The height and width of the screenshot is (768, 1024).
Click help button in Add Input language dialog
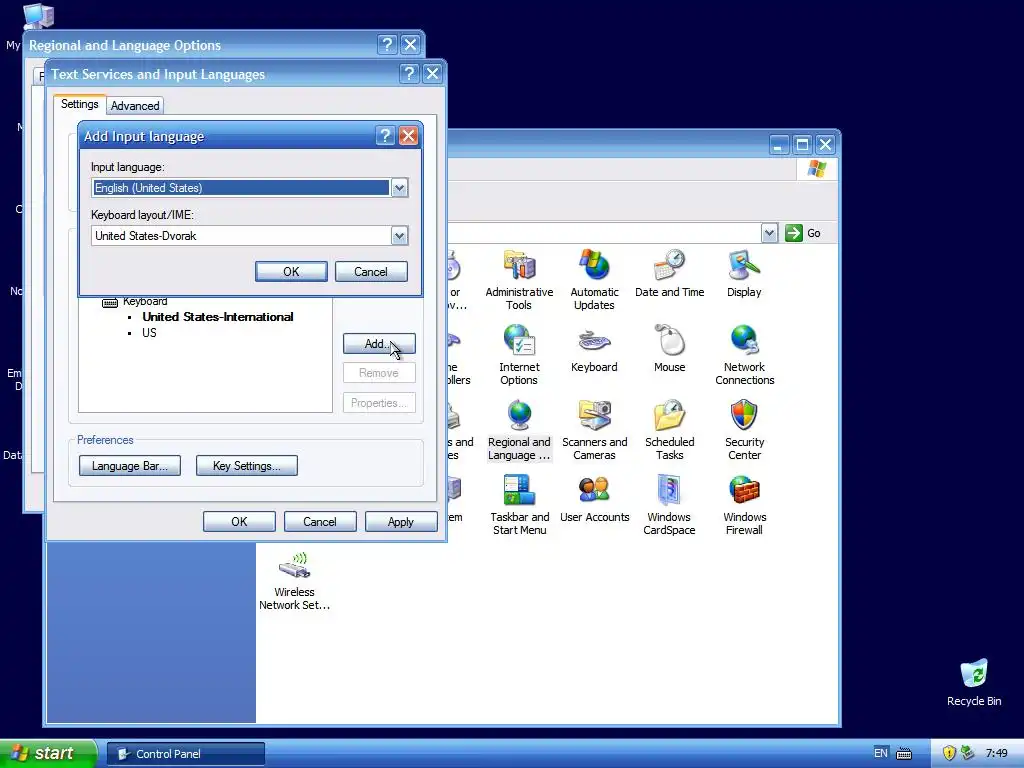(385, 136)
